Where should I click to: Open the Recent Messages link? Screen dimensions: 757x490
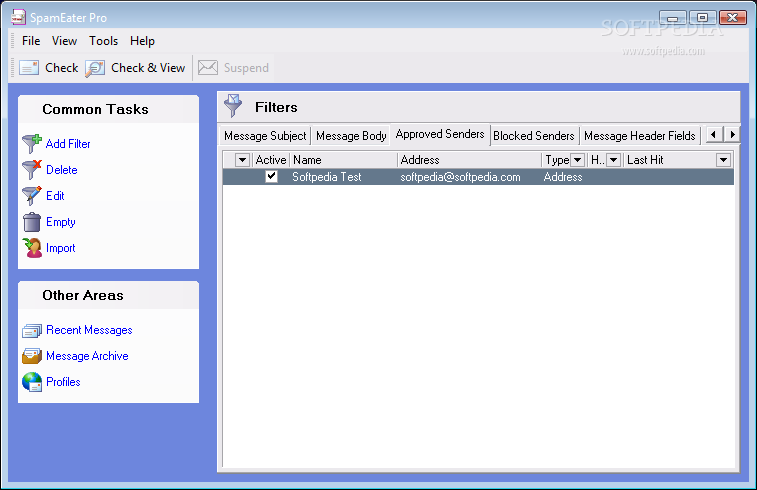tap(89, 330)
